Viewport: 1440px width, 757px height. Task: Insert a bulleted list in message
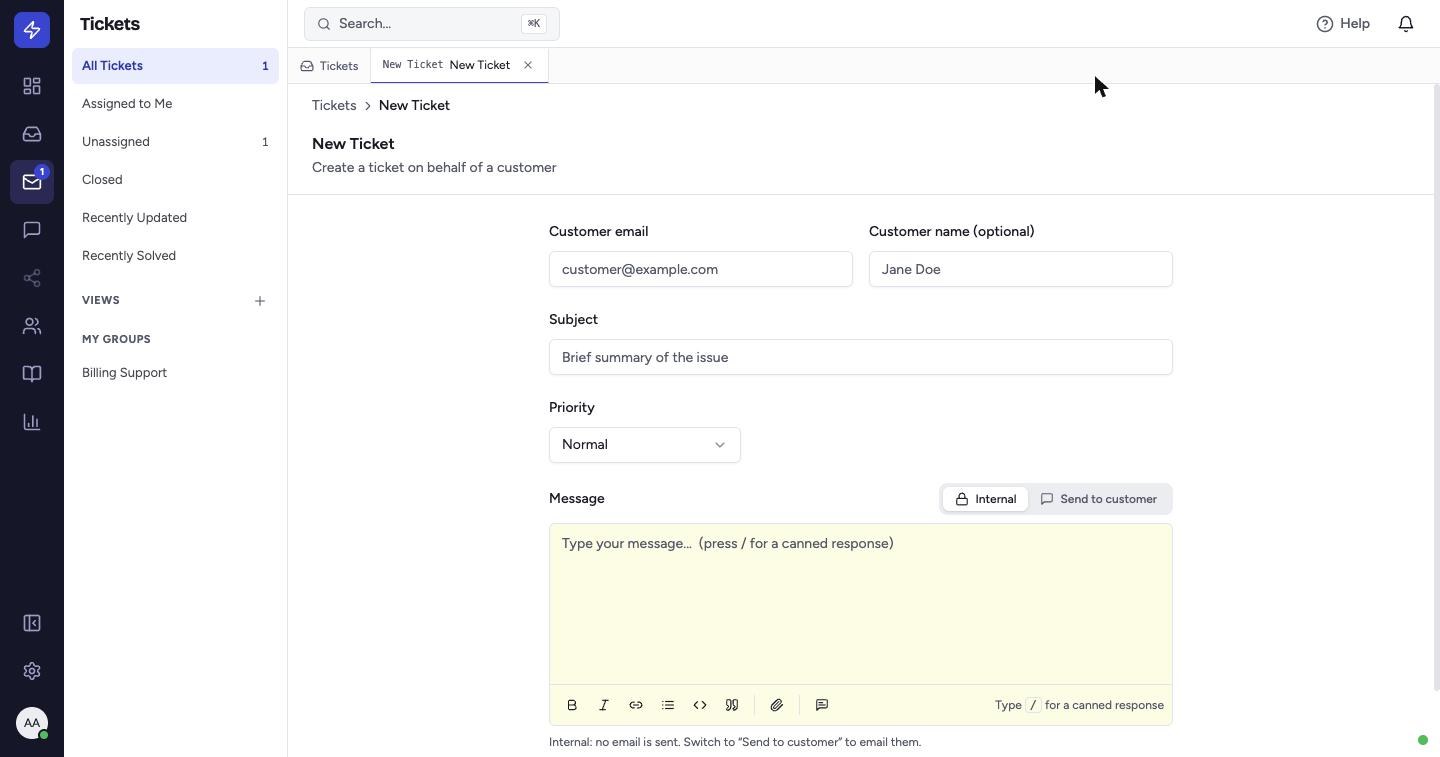point(668,705)
